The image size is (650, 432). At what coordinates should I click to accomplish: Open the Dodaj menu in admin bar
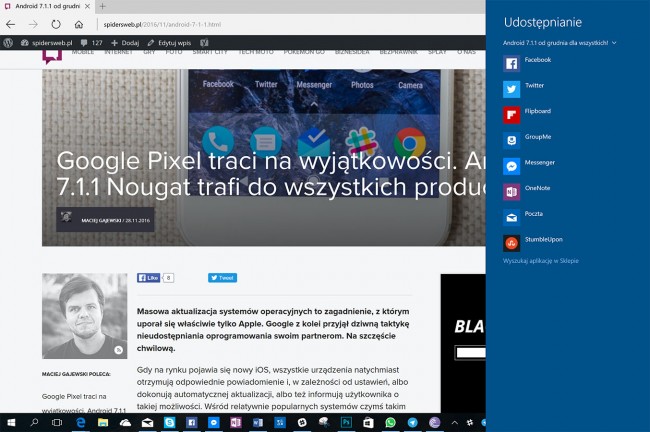125,43
